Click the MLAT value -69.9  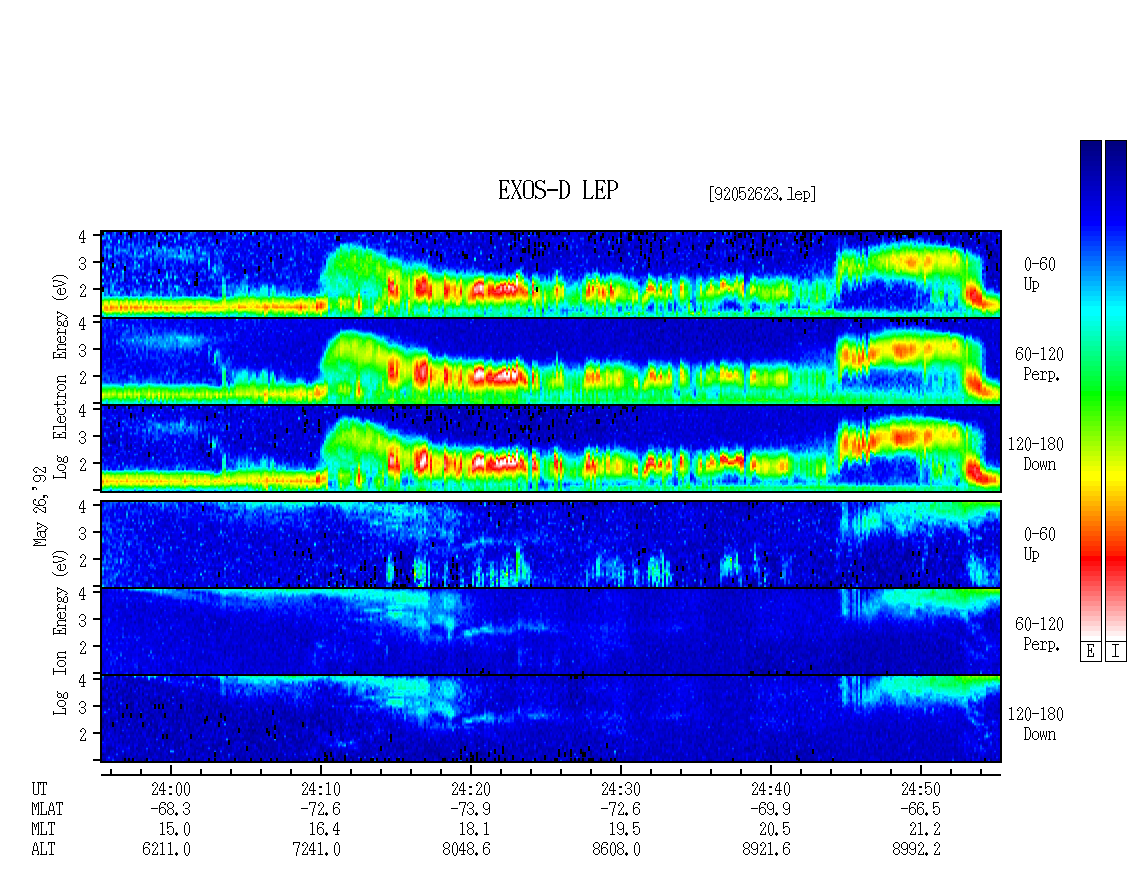770,809
